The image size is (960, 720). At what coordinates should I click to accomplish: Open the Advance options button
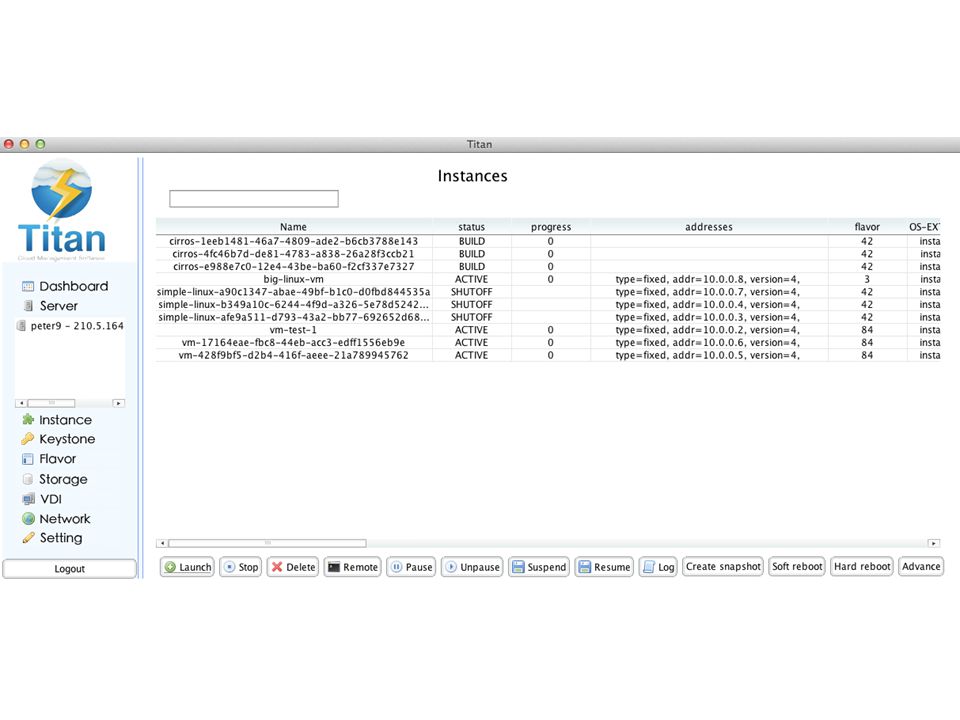point(920,566)
